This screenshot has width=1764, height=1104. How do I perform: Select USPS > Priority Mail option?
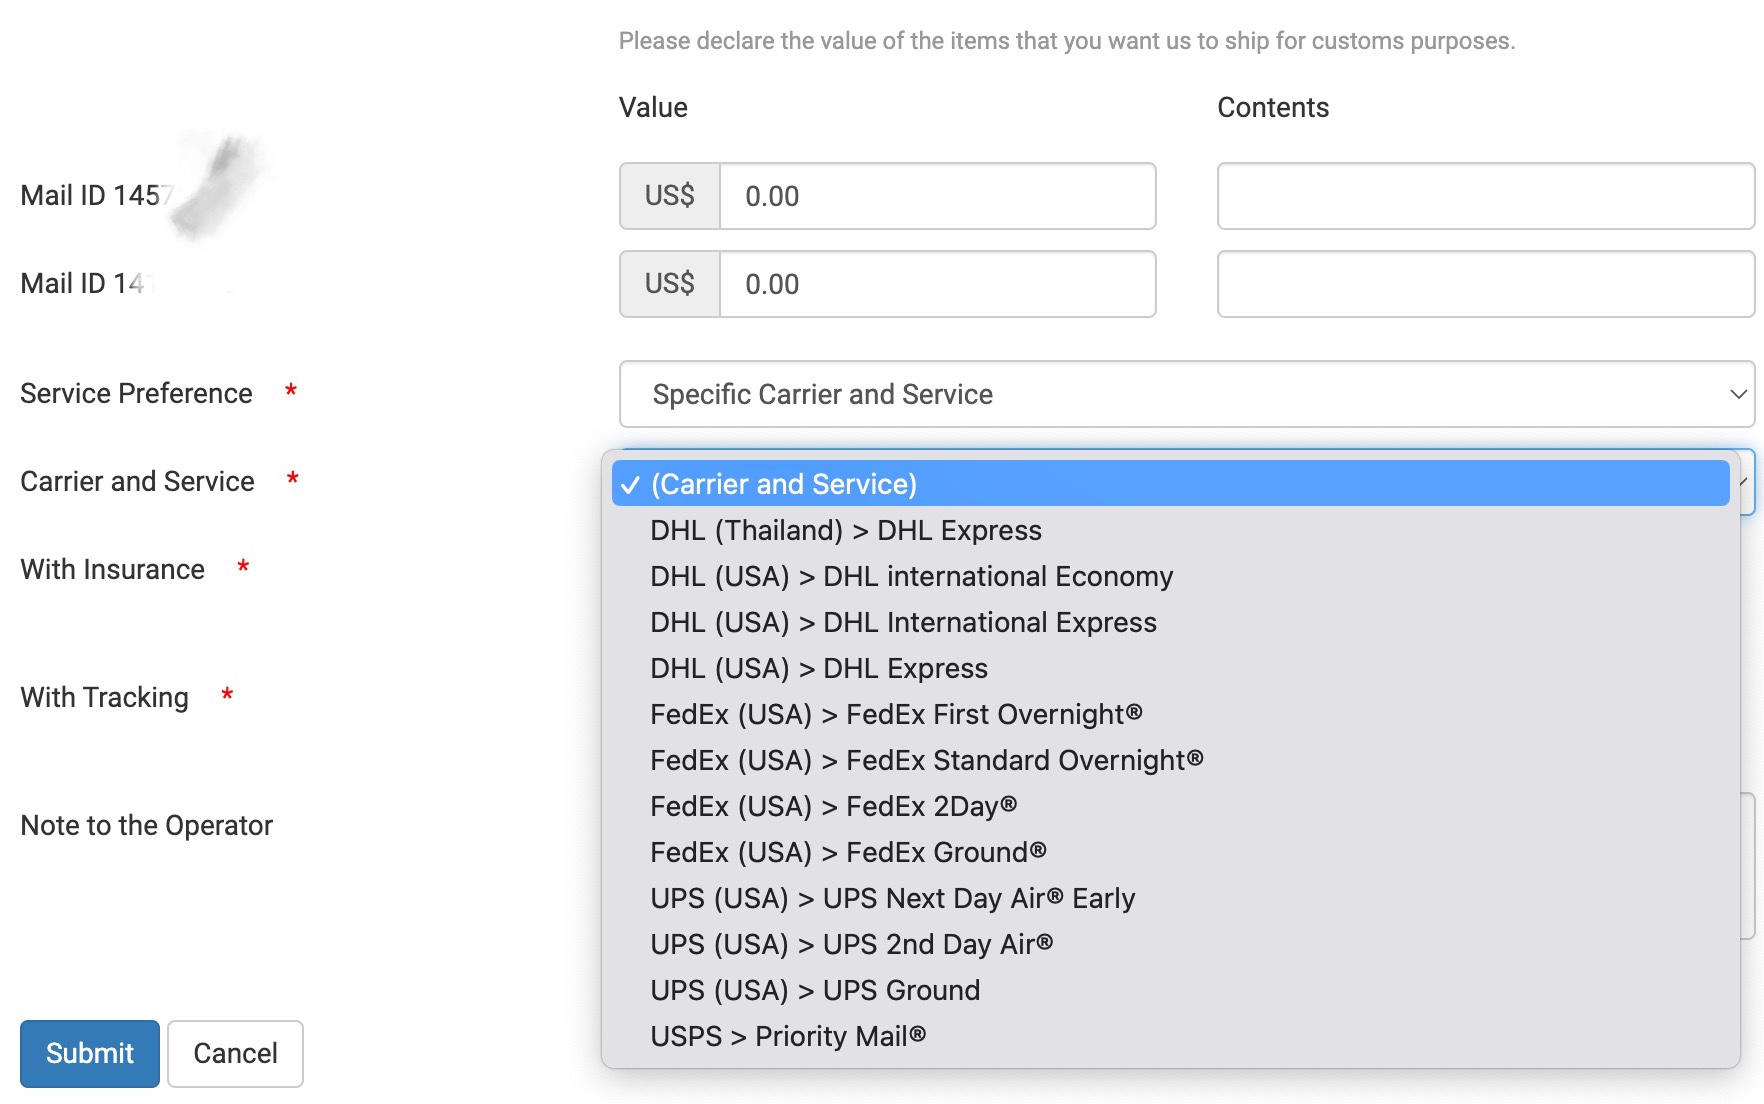[1170, 1036]
